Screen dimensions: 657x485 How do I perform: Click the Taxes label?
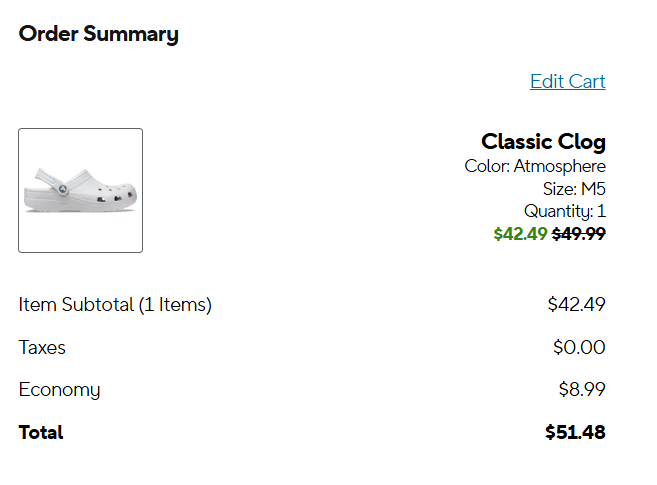click(42, 348)
